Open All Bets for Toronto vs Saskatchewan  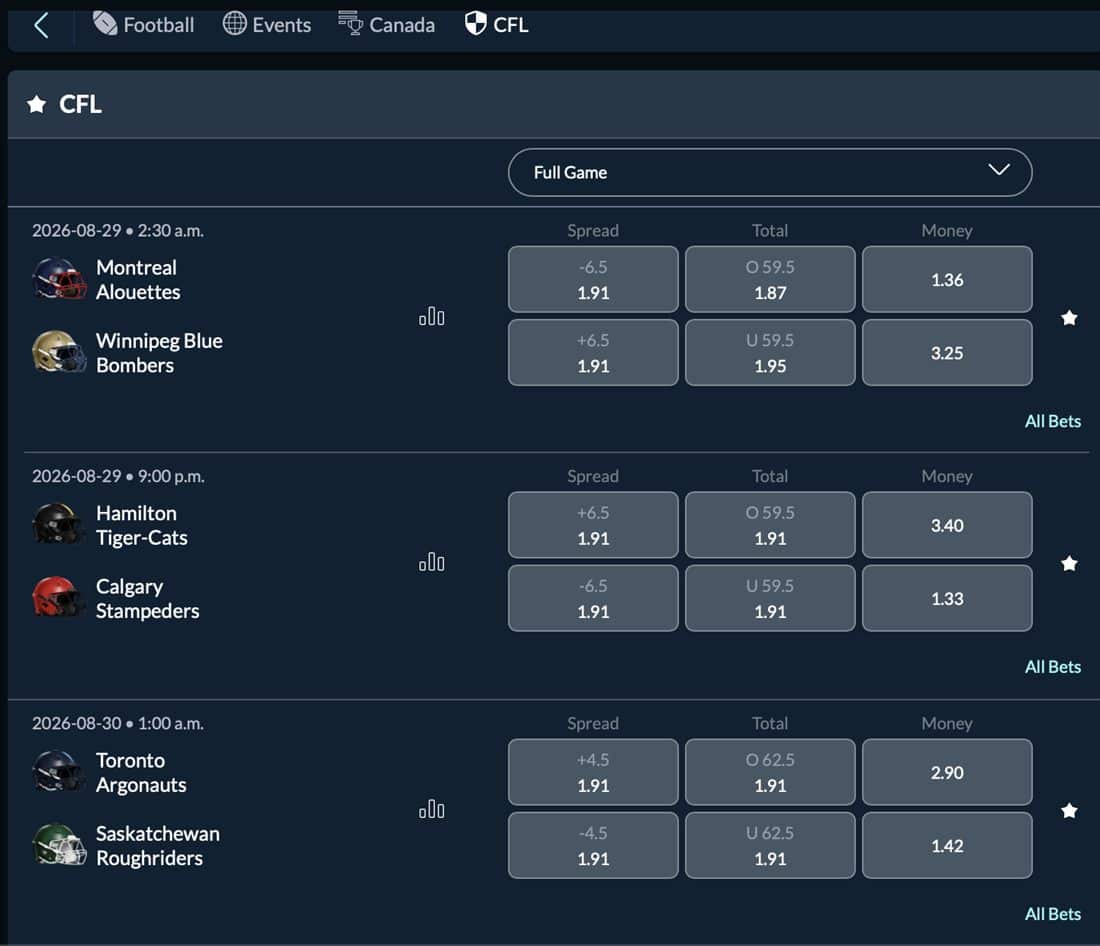(1052, 914)
